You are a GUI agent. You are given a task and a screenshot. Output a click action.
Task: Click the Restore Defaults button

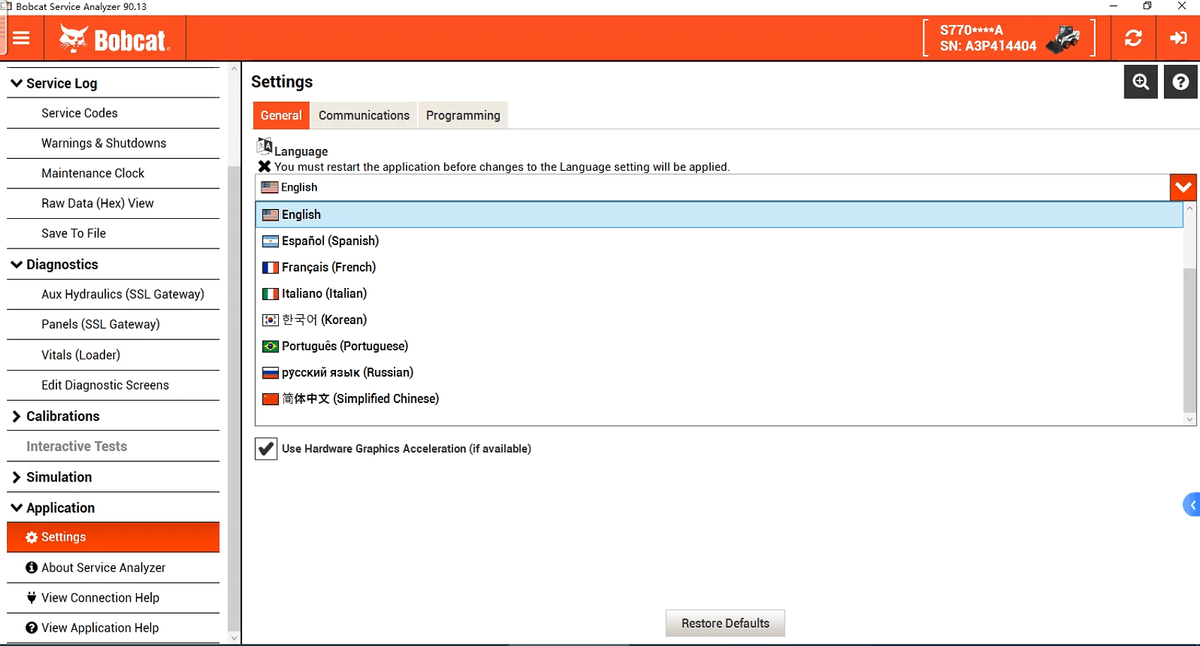point(725,623)
